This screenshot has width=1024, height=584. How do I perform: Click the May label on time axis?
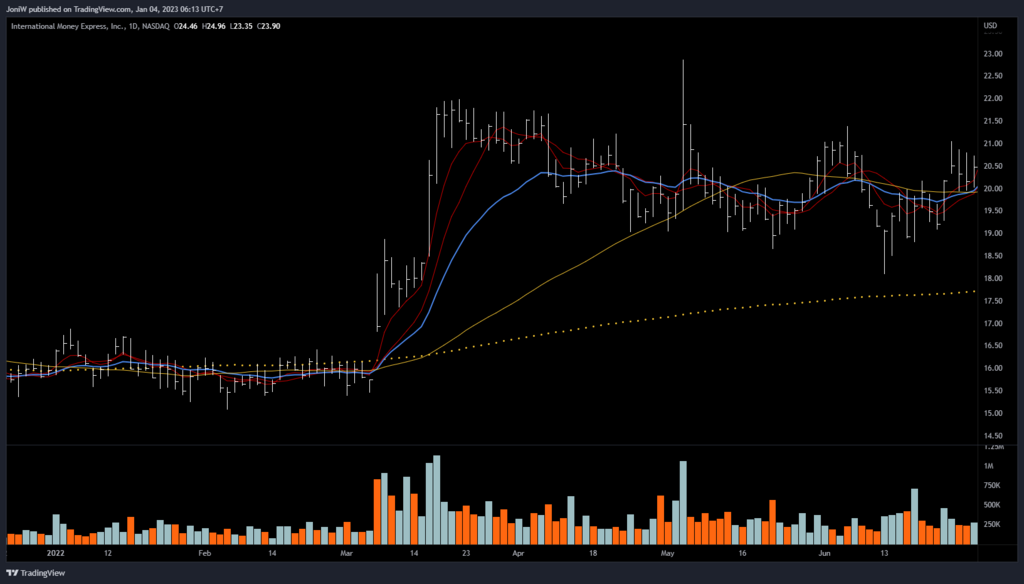[668, 552]
